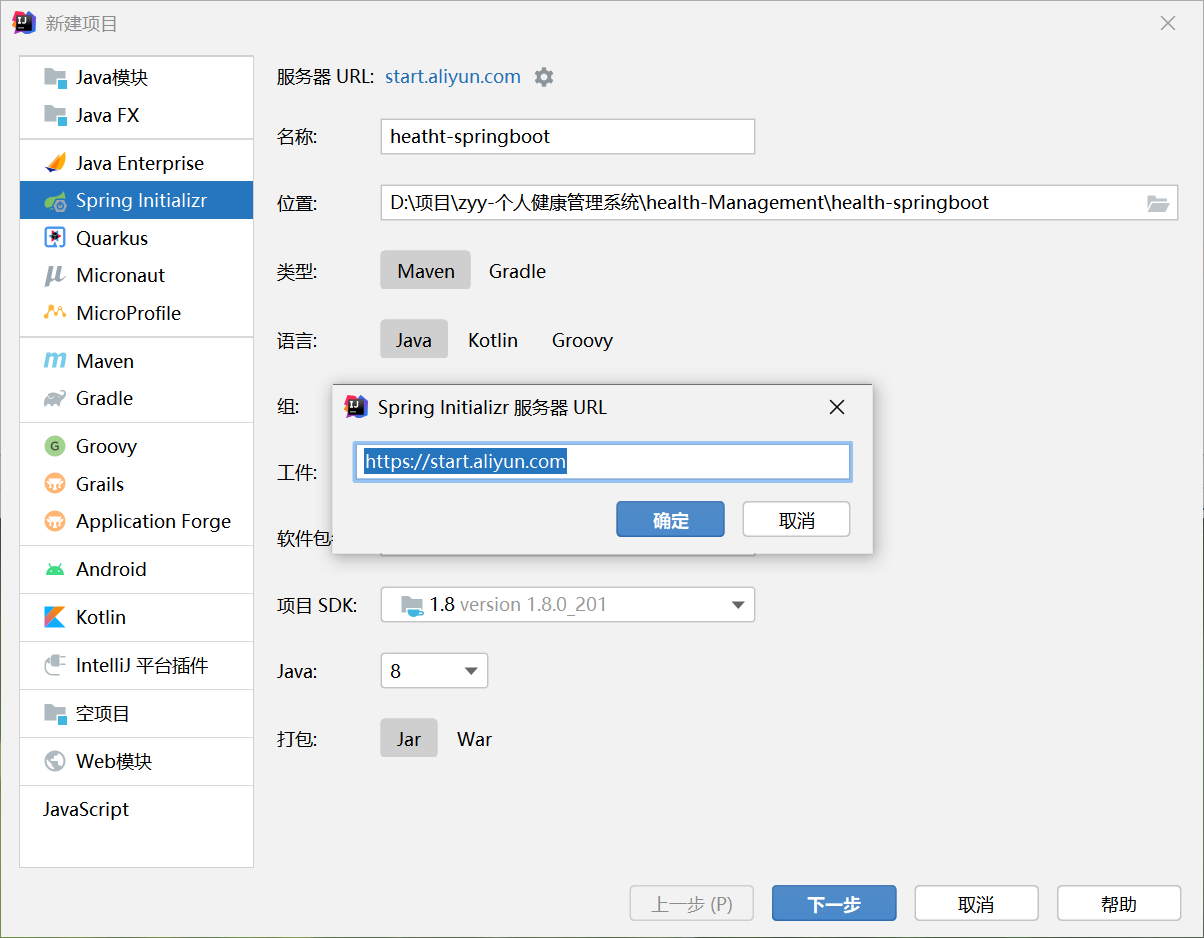Click the Application Forge icon
Viewport: 1204px width, 938px height.
[55, 521]
